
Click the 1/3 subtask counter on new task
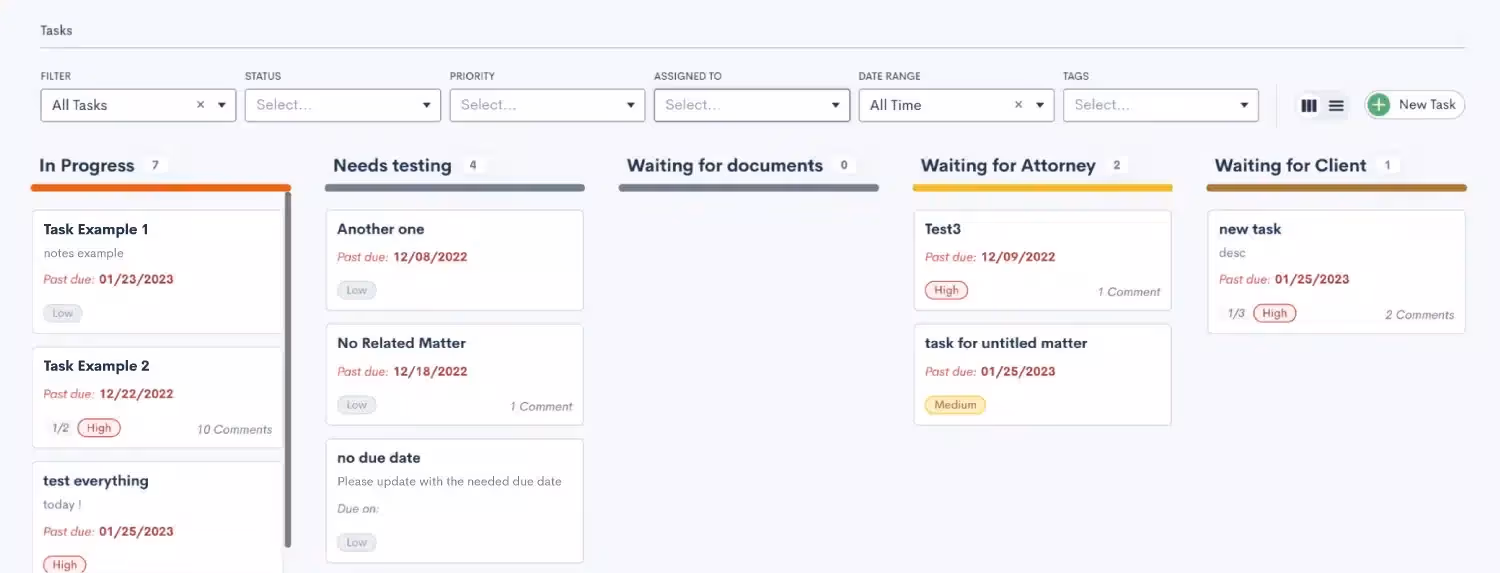pos(1236,313)
